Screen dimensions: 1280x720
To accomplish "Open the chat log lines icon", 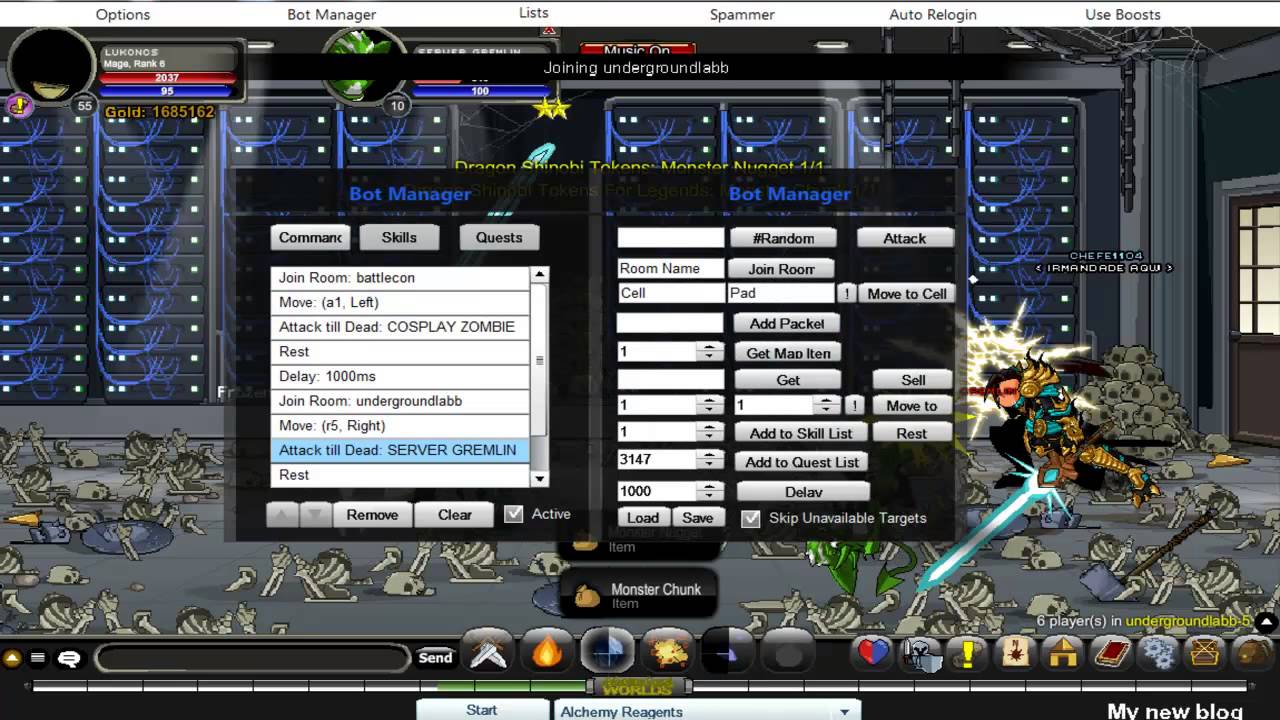I will click(38, 658).
